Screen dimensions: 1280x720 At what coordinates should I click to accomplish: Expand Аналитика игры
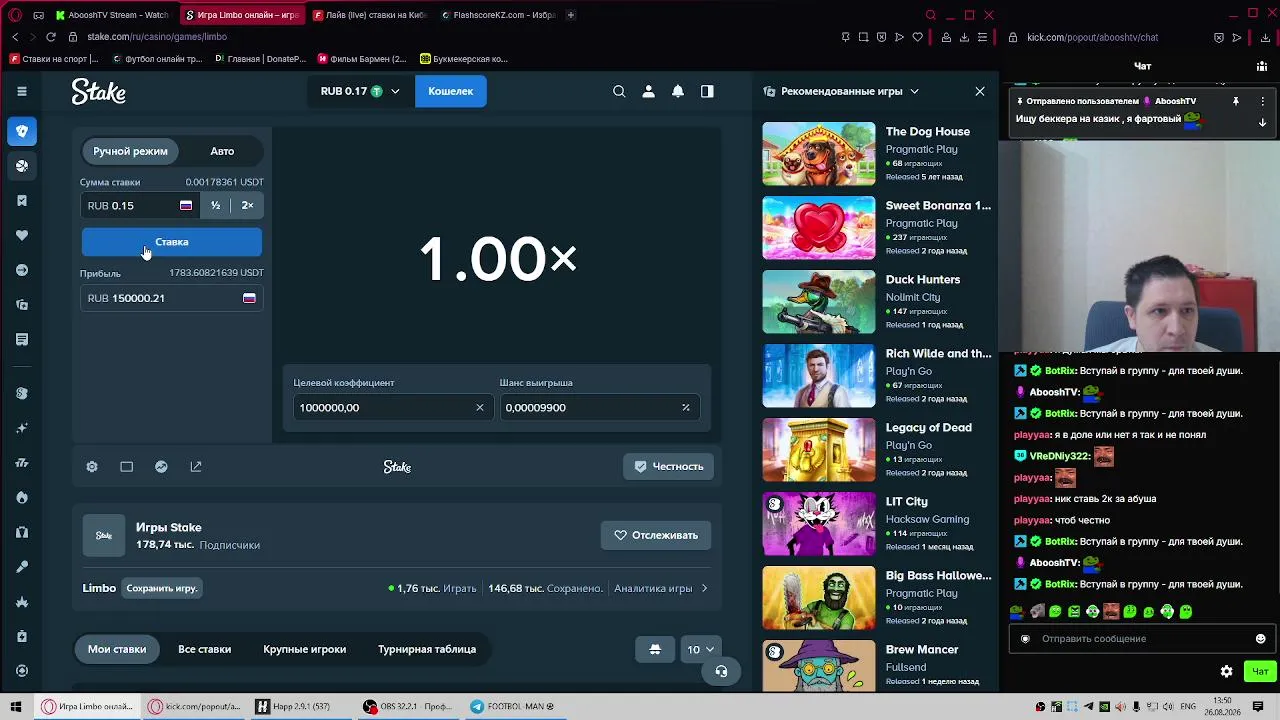point(661,588)
